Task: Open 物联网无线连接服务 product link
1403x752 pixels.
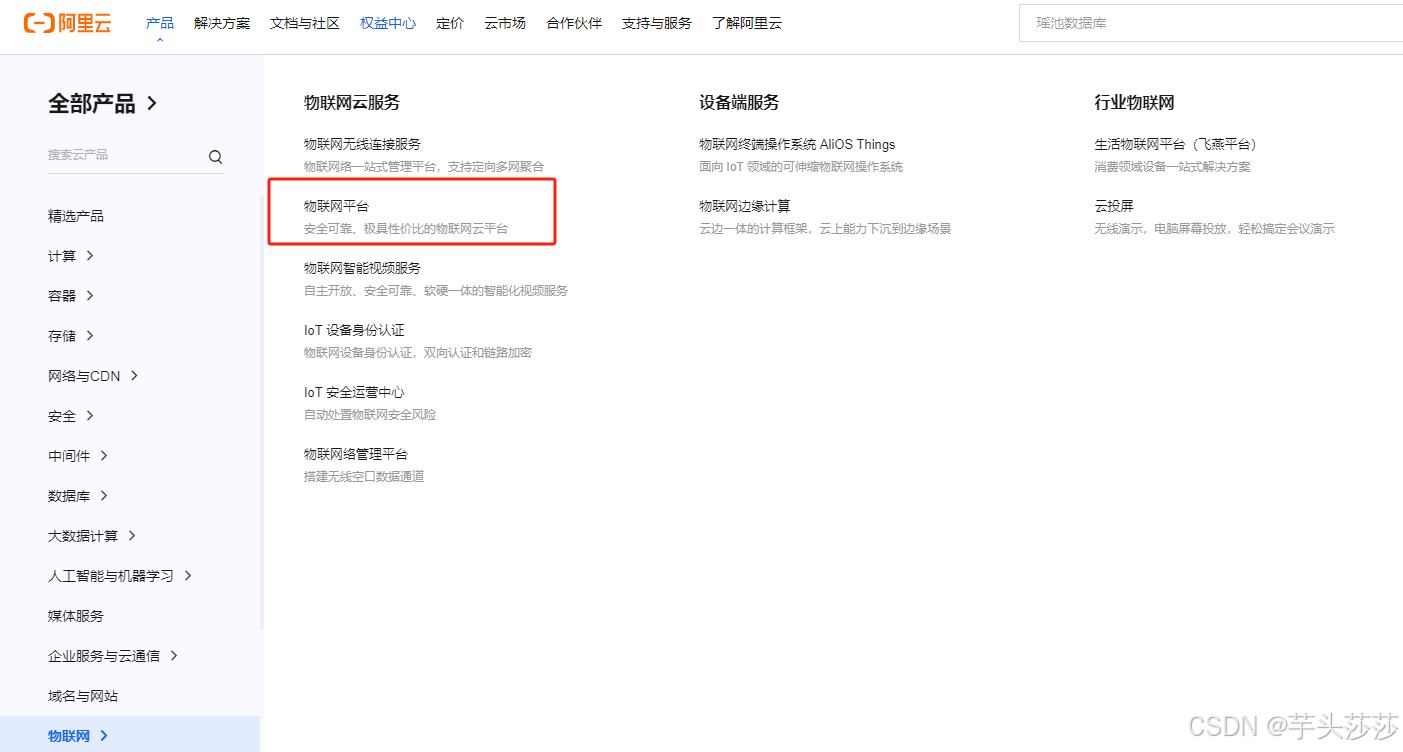Action: pos(362,144)
